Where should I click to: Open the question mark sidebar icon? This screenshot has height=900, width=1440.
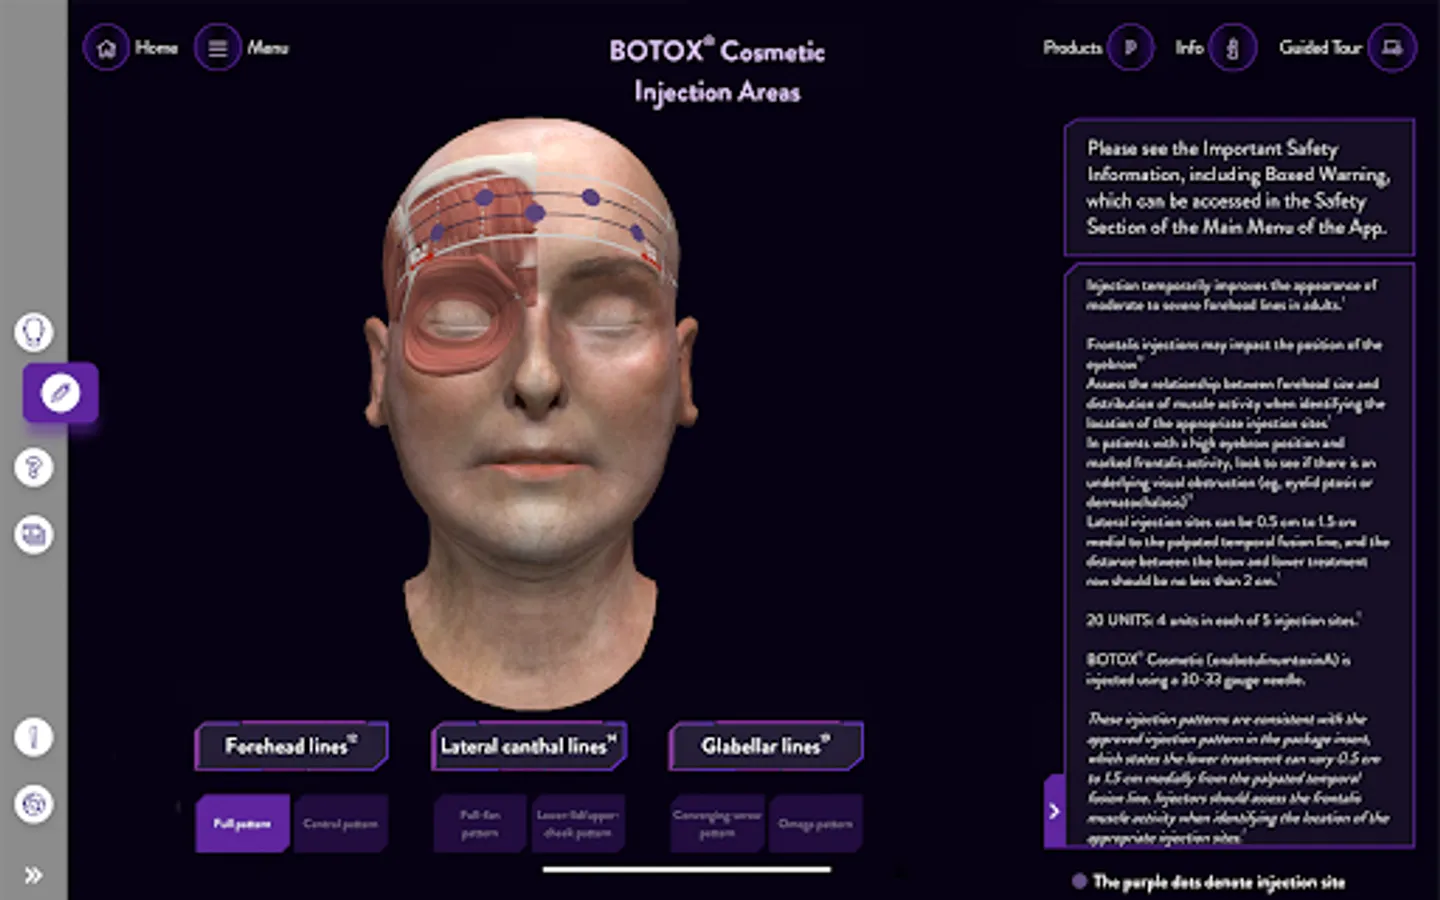(34, 467)
